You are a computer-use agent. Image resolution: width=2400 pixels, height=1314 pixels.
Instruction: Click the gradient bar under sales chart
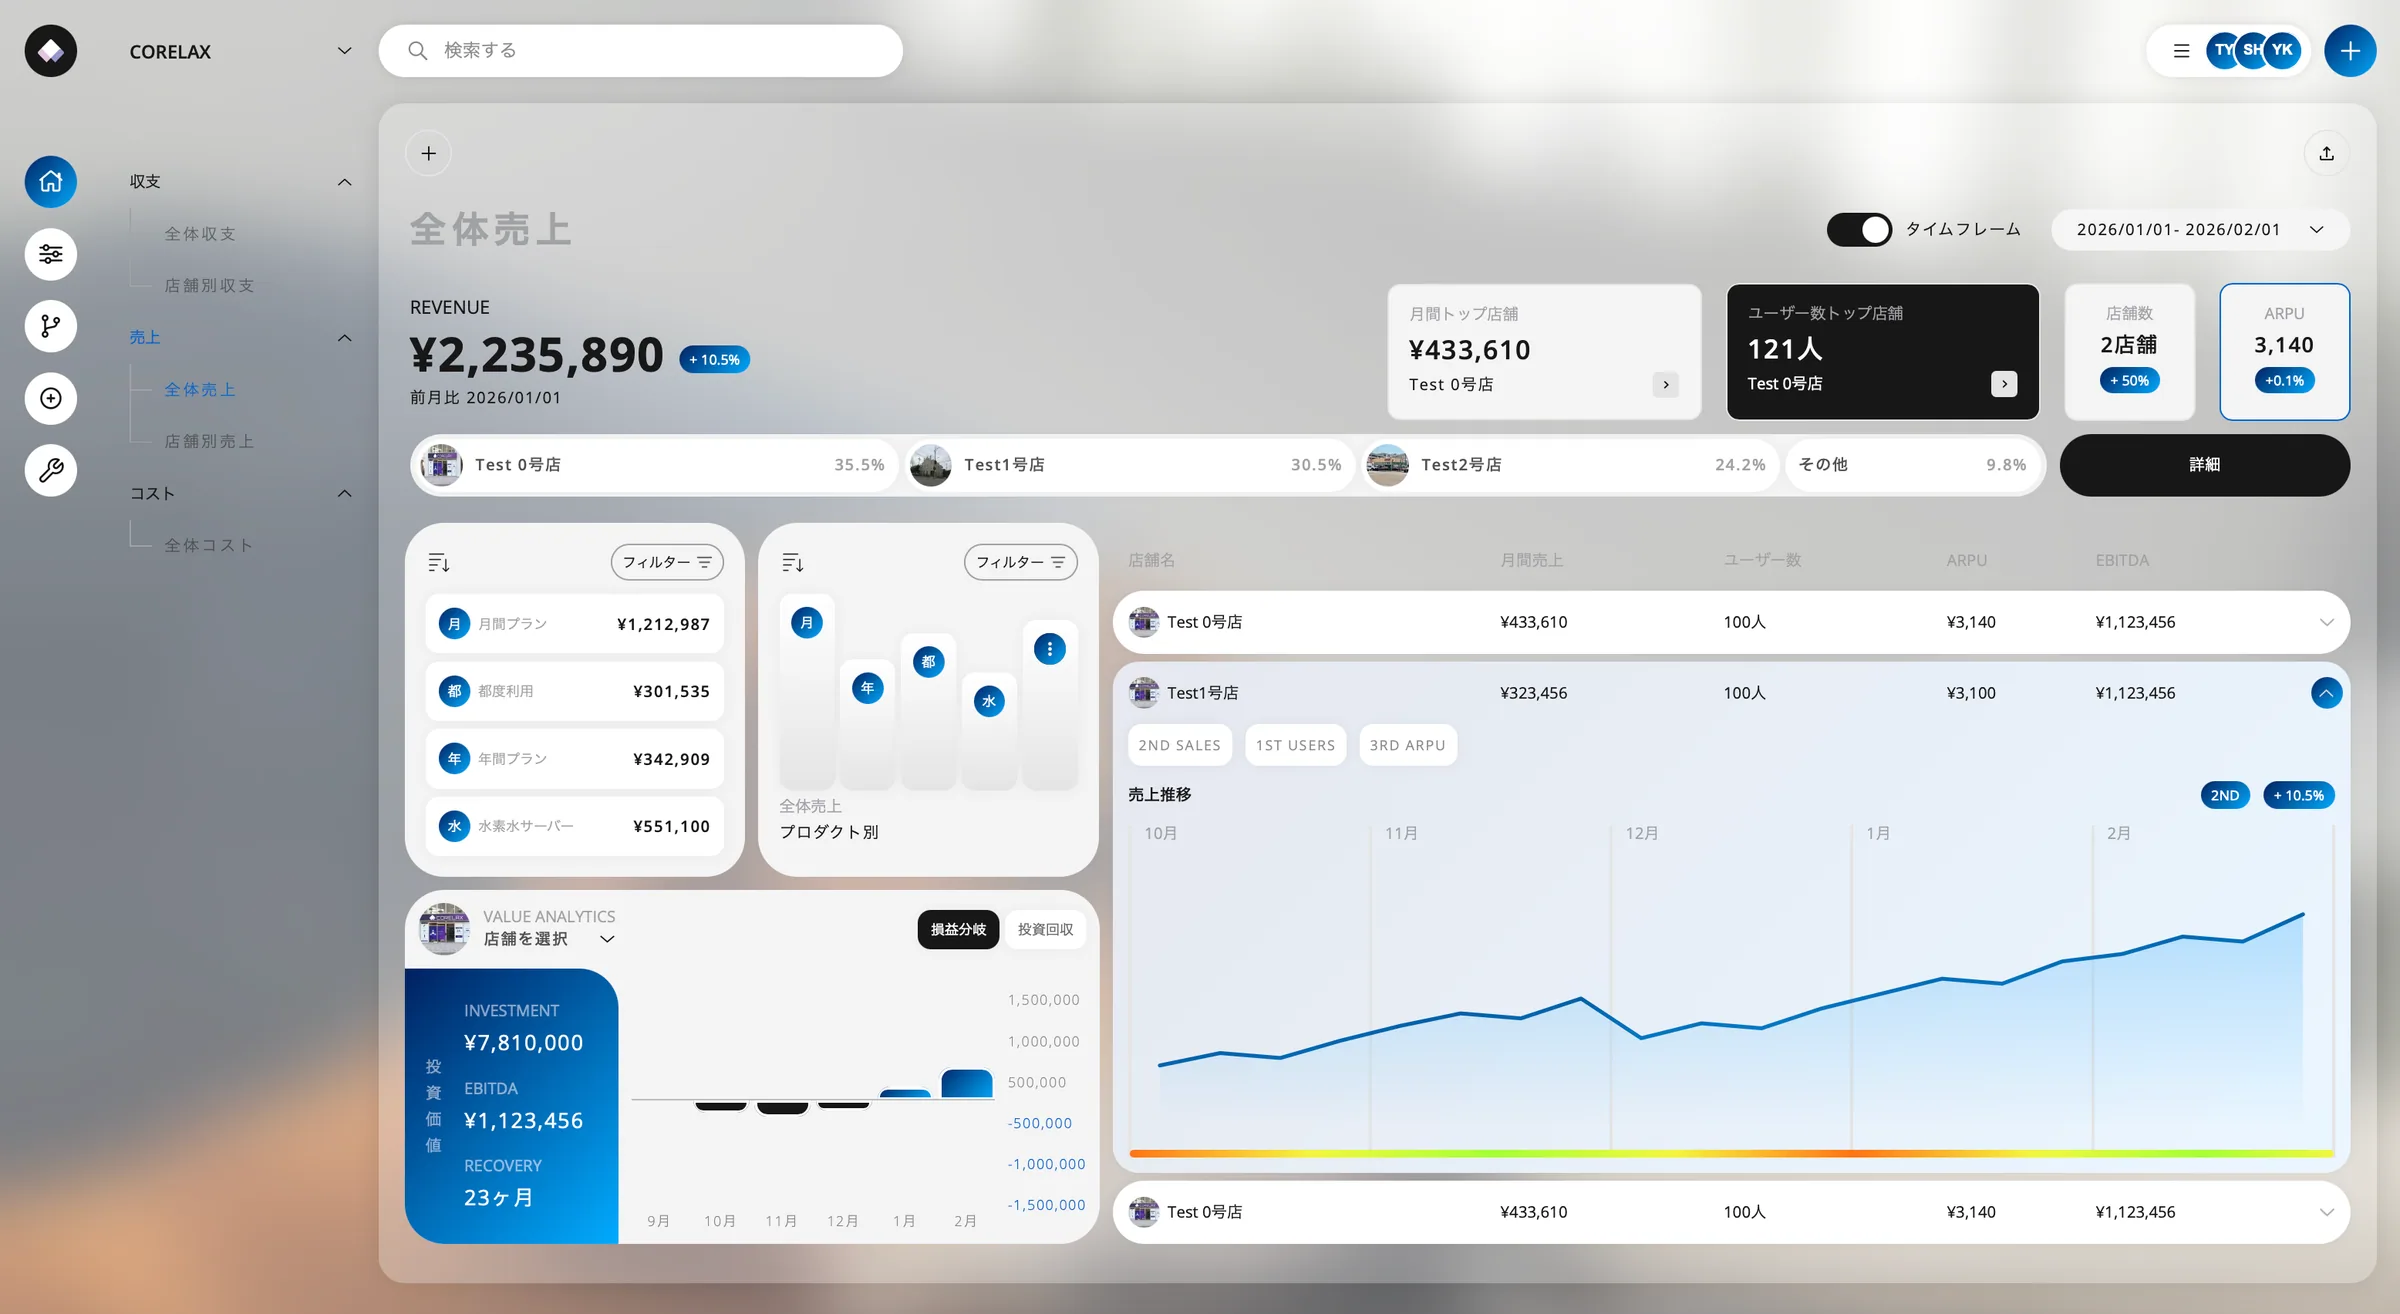pyautogui.click(x=1732, y=1153)
